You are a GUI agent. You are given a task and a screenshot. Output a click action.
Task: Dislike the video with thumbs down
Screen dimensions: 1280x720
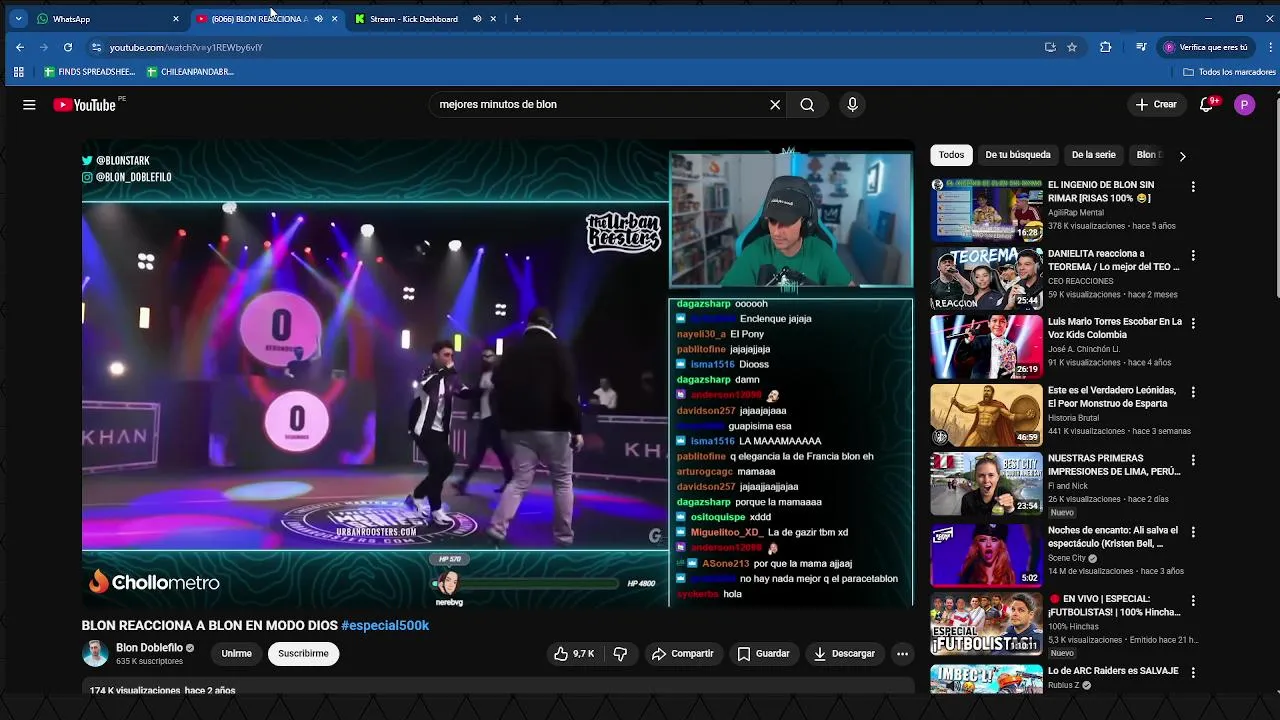pyautogui.click(x=620, y=653)
